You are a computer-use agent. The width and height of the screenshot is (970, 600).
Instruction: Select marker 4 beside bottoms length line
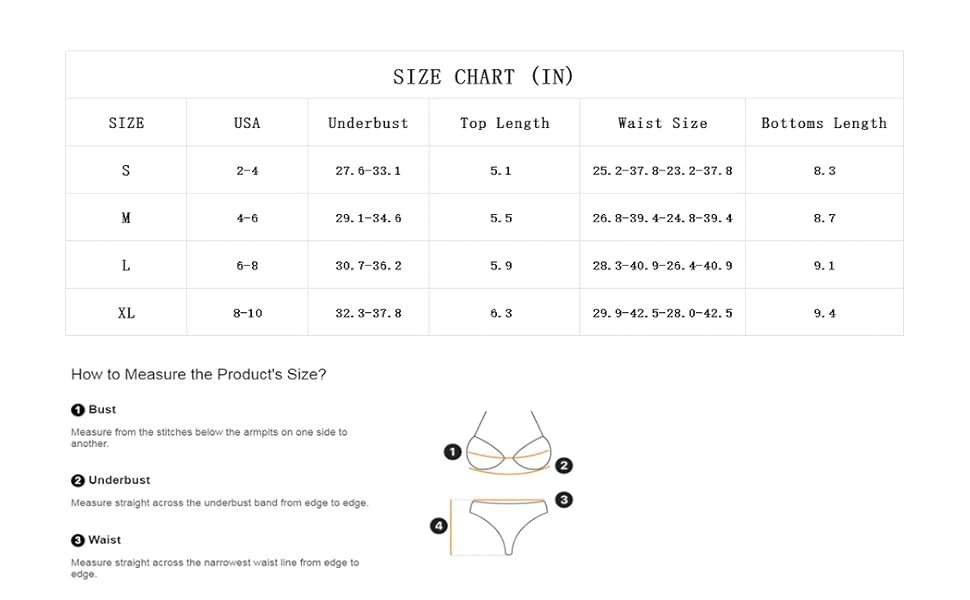(439, 526)
